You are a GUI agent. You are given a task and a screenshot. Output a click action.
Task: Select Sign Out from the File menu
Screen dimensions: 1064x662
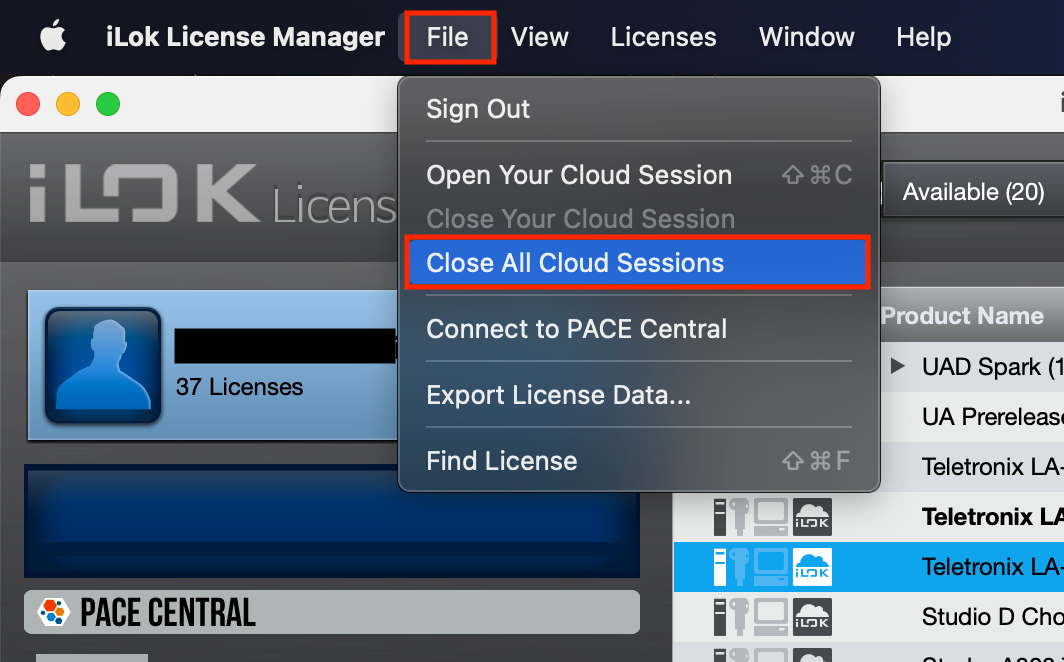[x=478, y=109]
